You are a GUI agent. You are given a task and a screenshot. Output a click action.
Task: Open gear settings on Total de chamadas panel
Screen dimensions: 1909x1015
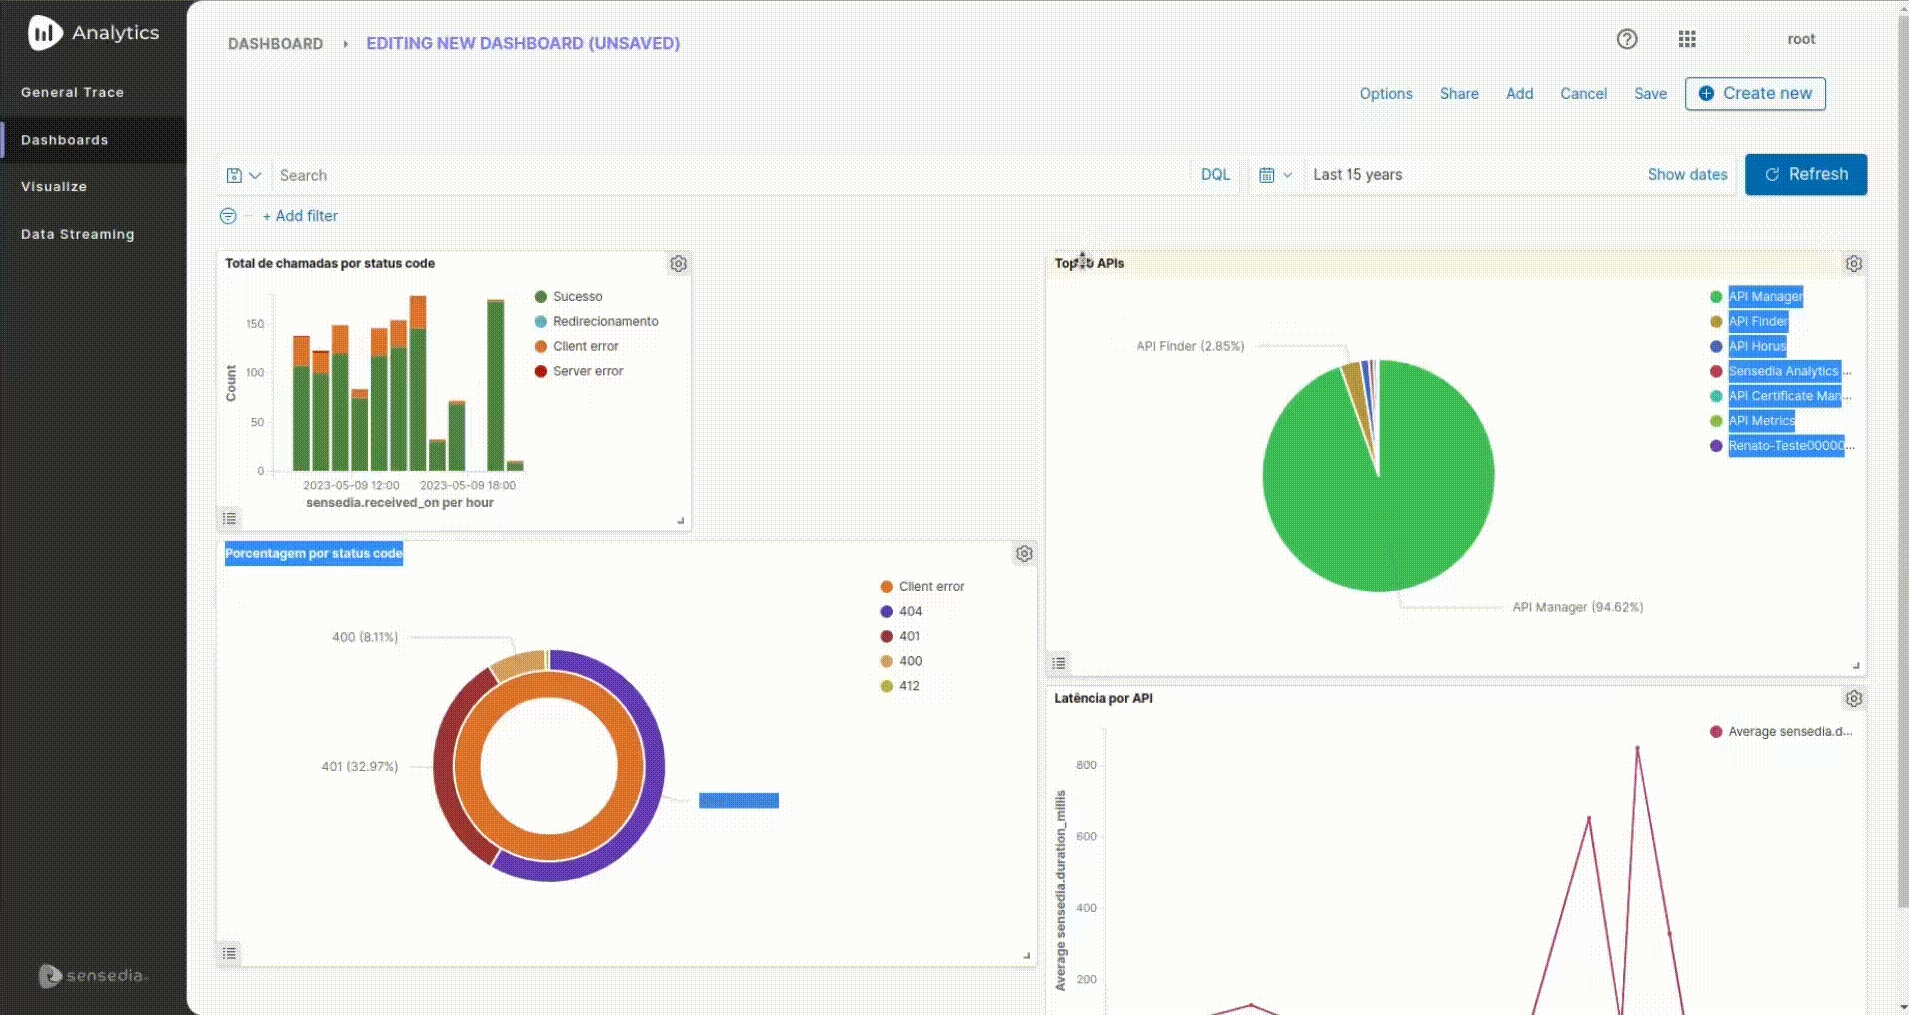(x=678, y=263)
